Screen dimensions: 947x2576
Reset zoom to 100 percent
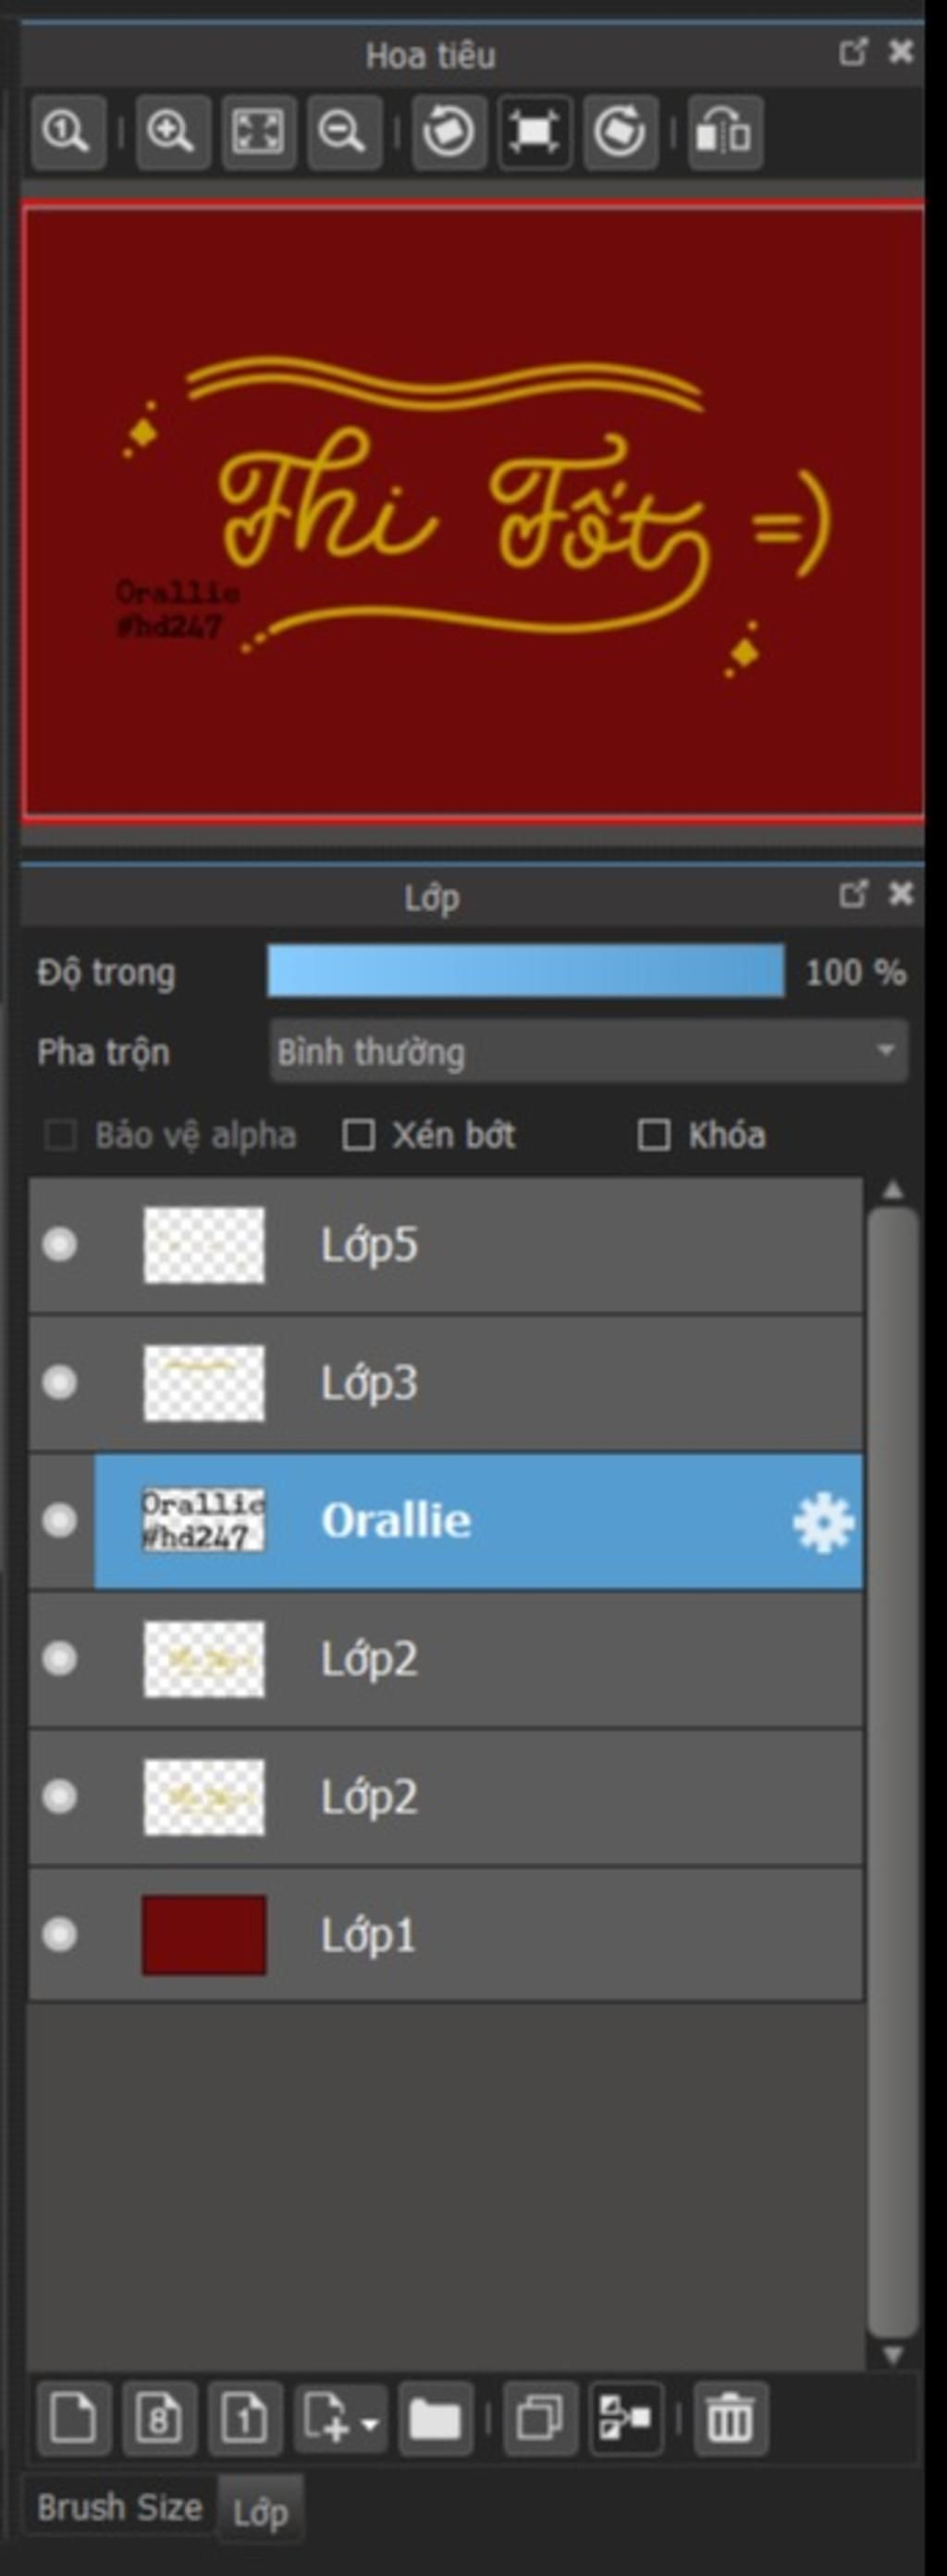click(68, 132)
